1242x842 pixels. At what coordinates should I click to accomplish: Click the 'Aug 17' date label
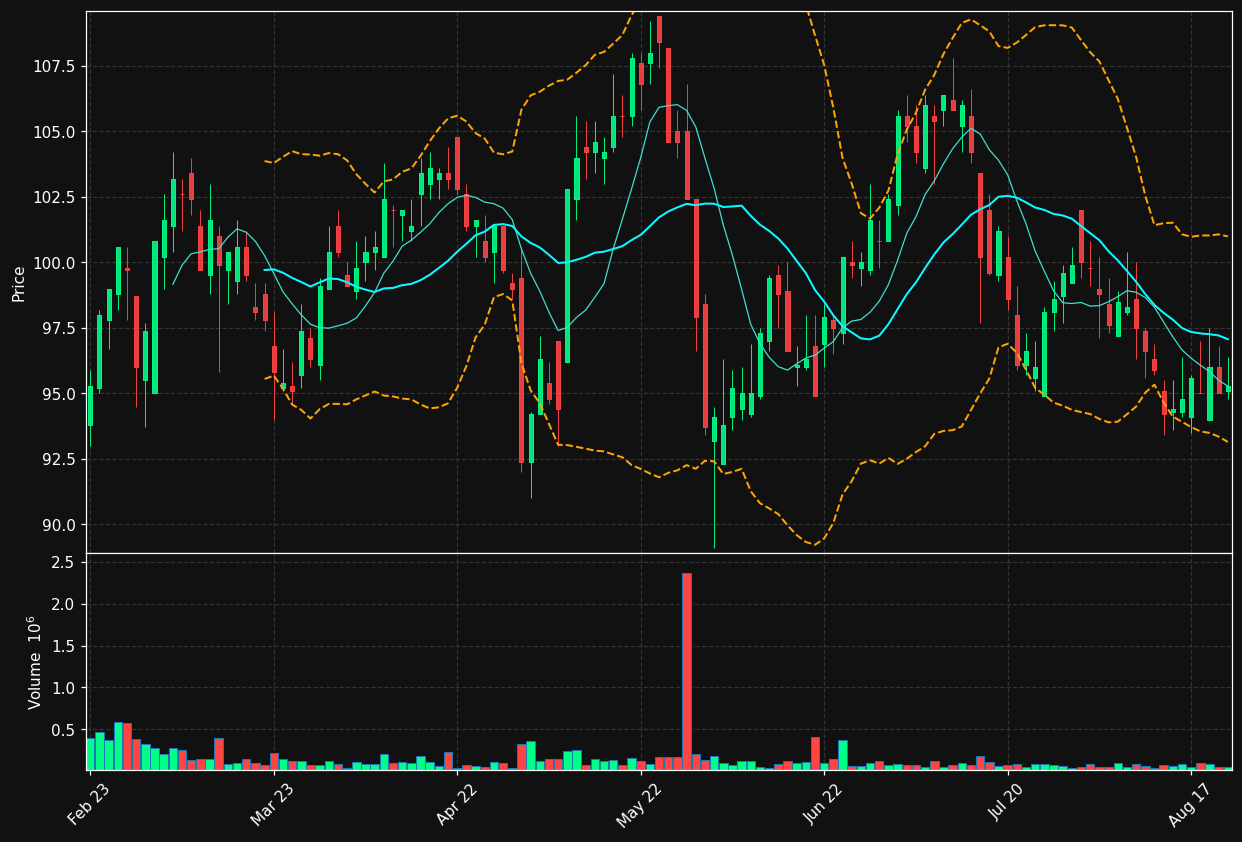[x=1192, y=806]
